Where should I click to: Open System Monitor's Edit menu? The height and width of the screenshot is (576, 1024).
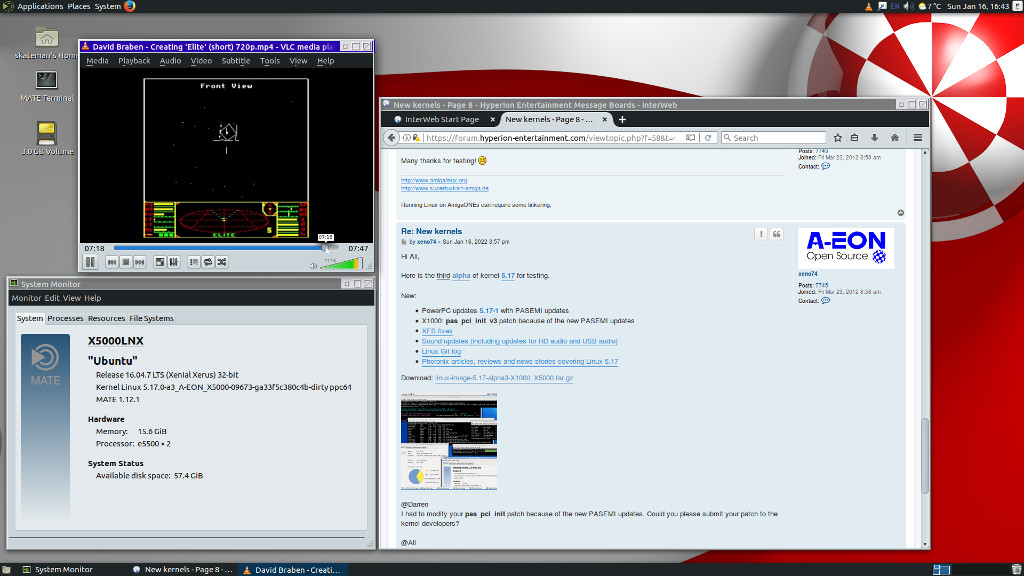coord(52,298)
